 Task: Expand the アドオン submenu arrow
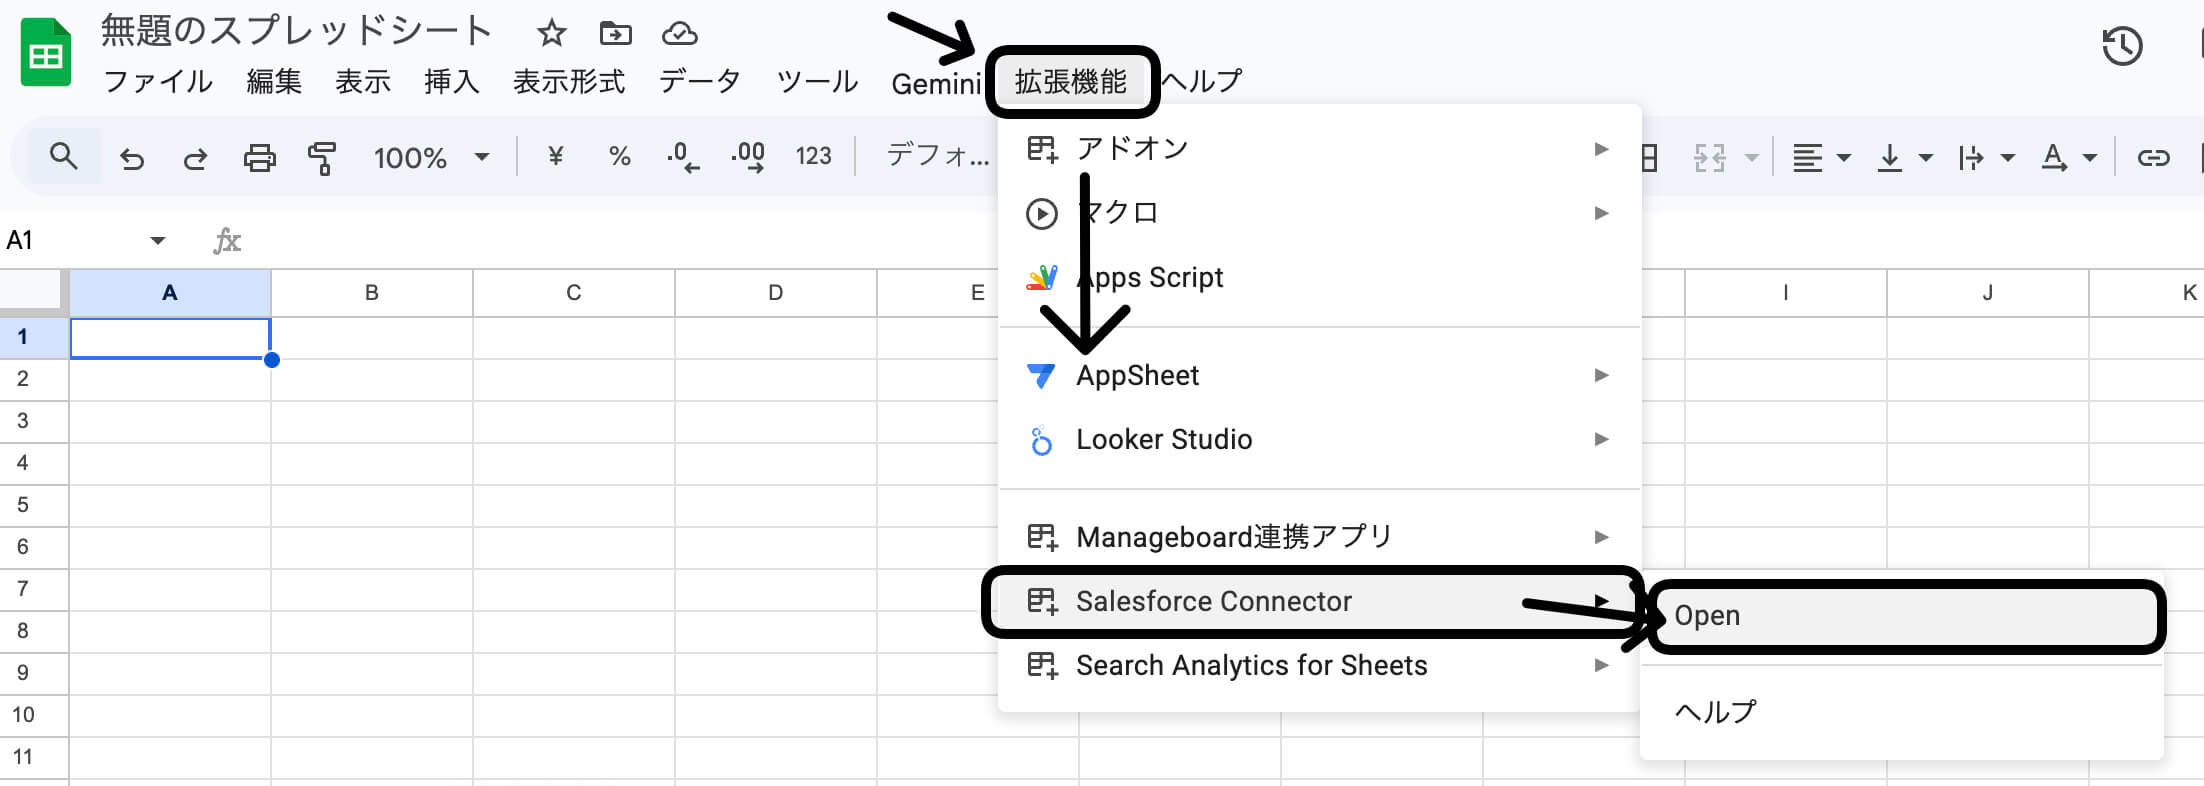pos(1601,149)
